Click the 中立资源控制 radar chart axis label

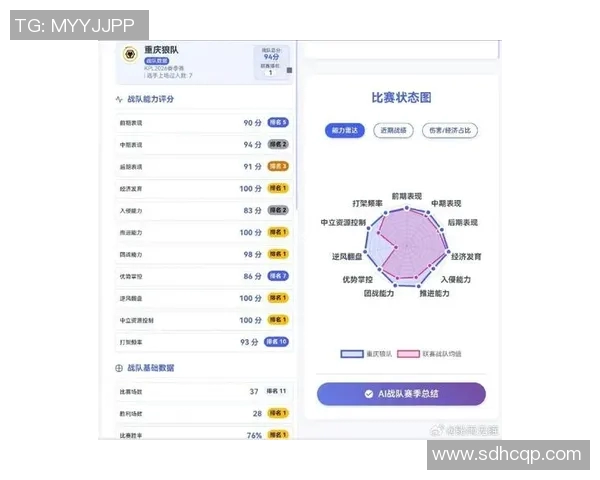[343, 222]
